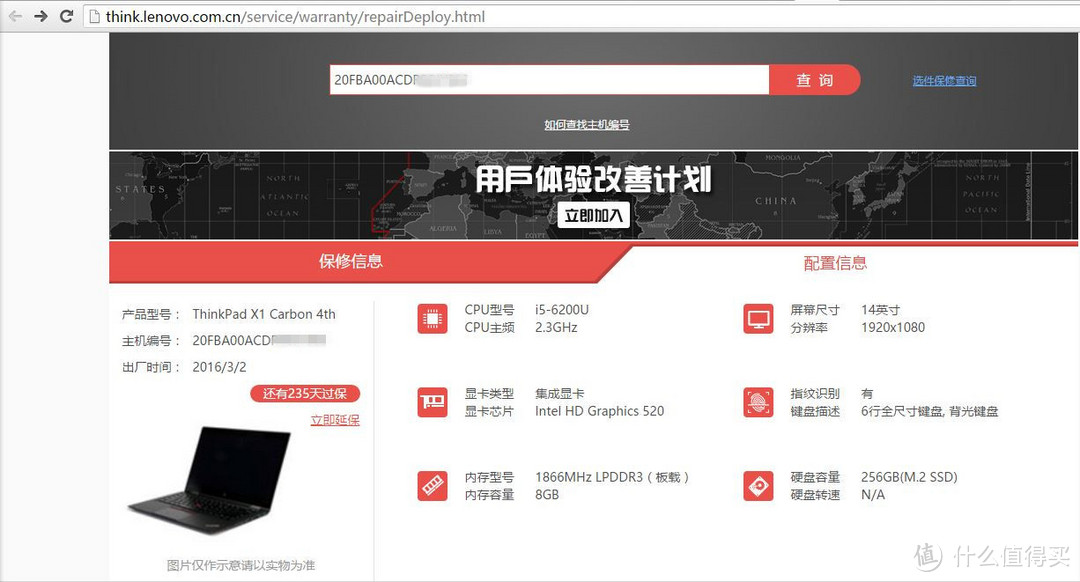Click the CPU chip icon
This screenshot has width=1080, height=582.
(432, 319)
